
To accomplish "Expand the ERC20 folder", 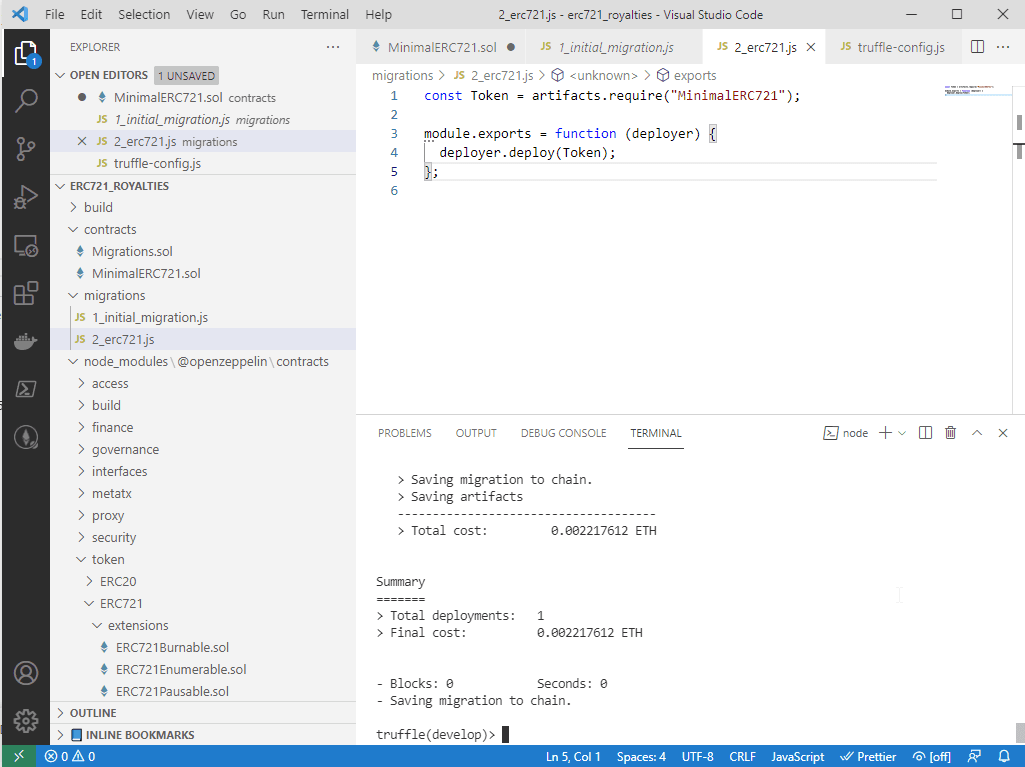I will [89, 581].
